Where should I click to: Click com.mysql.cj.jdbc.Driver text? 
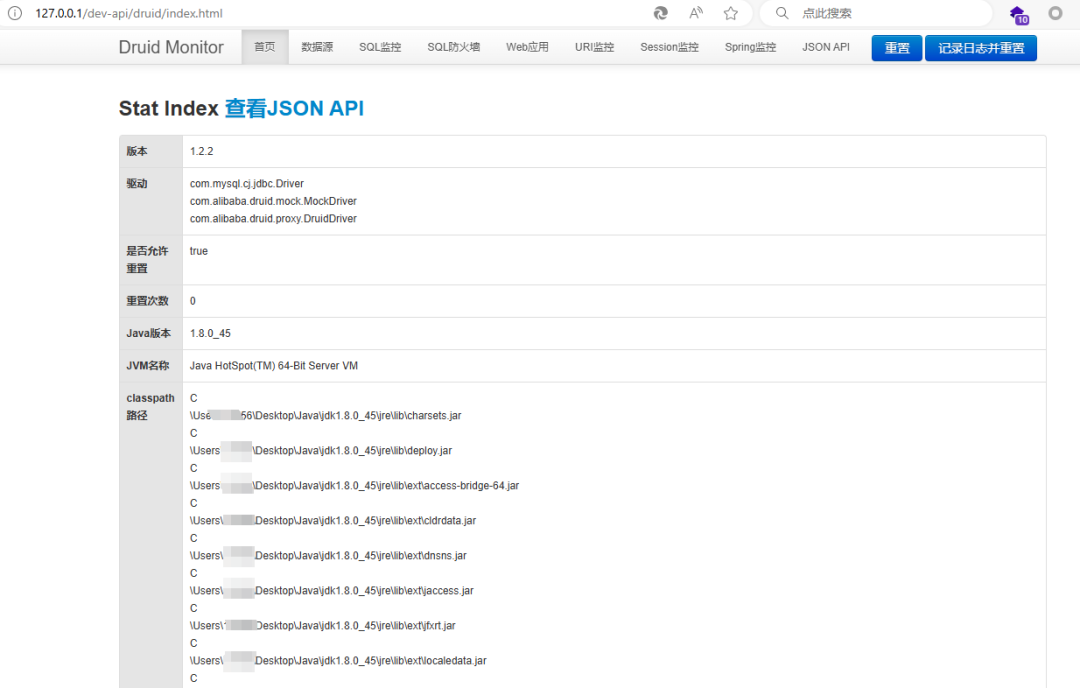(247, 183)
